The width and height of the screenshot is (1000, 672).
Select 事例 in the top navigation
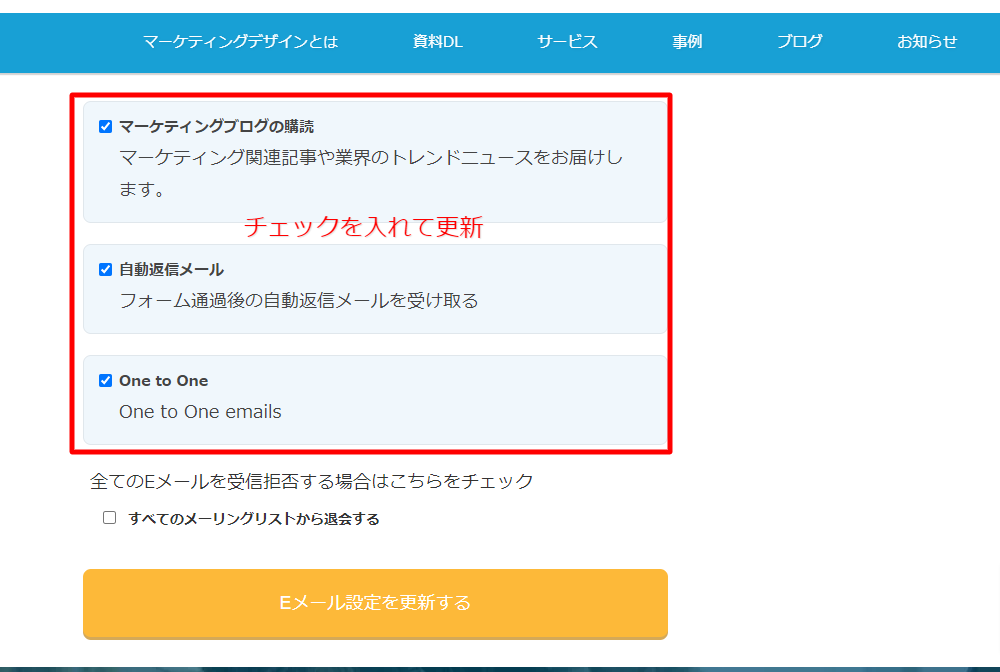(x=687, y=41)
